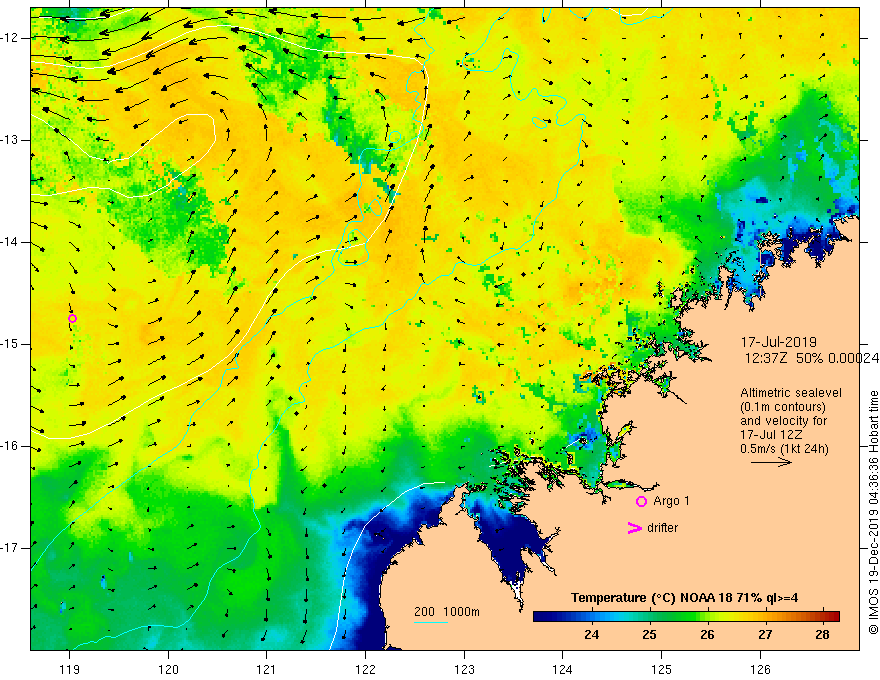
Task: Click the colorbar tick label 27
Action: 765,635
